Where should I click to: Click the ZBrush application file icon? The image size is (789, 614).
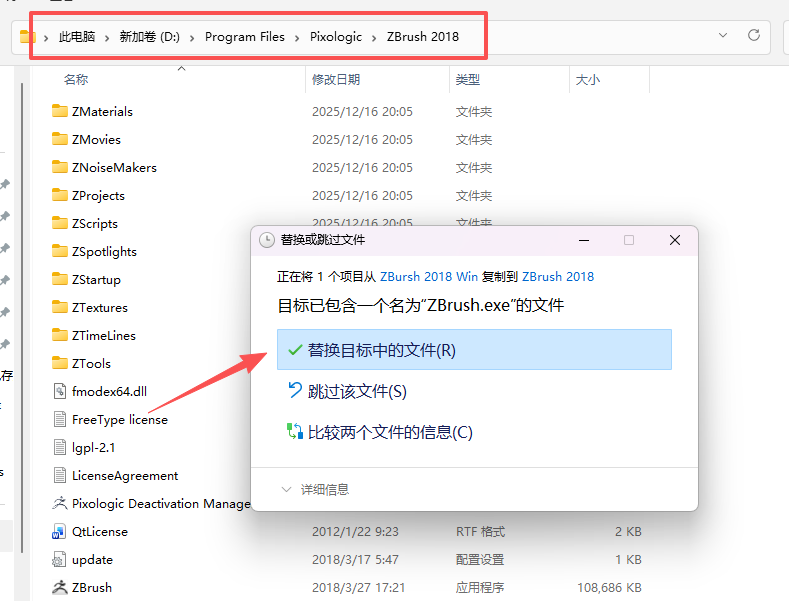click(x=60, y=588)
